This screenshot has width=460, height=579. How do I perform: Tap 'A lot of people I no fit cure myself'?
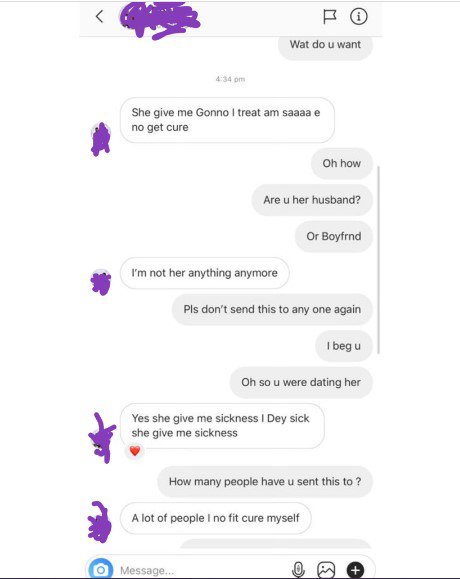pos(216,518)
